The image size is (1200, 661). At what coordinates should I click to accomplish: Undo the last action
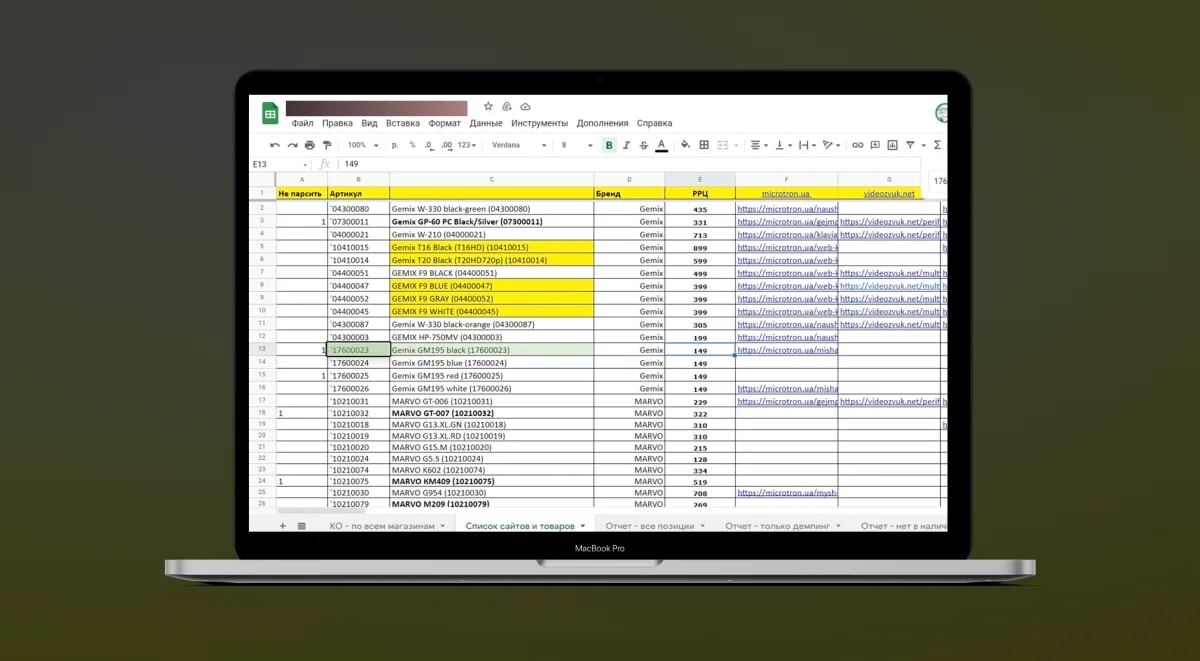(275, 145)
